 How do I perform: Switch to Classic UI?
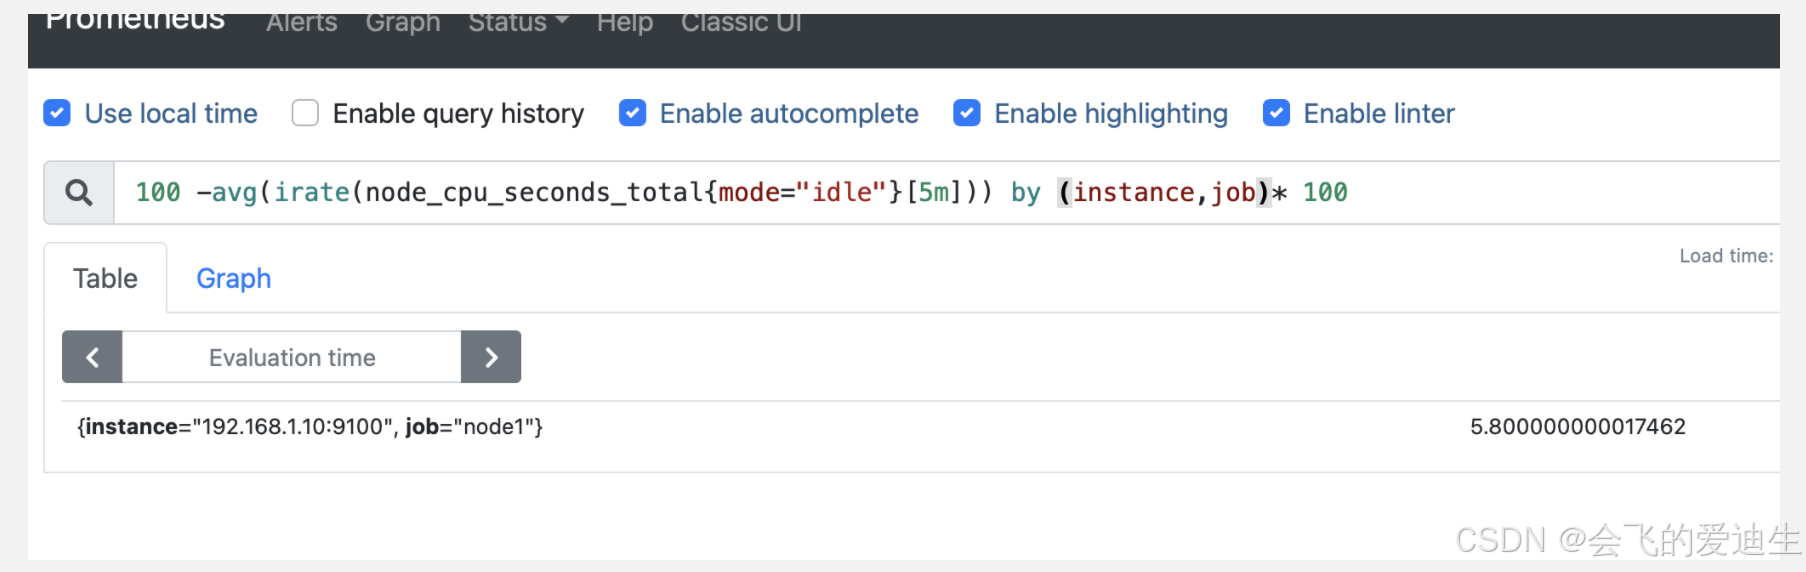tap(741, 22)
